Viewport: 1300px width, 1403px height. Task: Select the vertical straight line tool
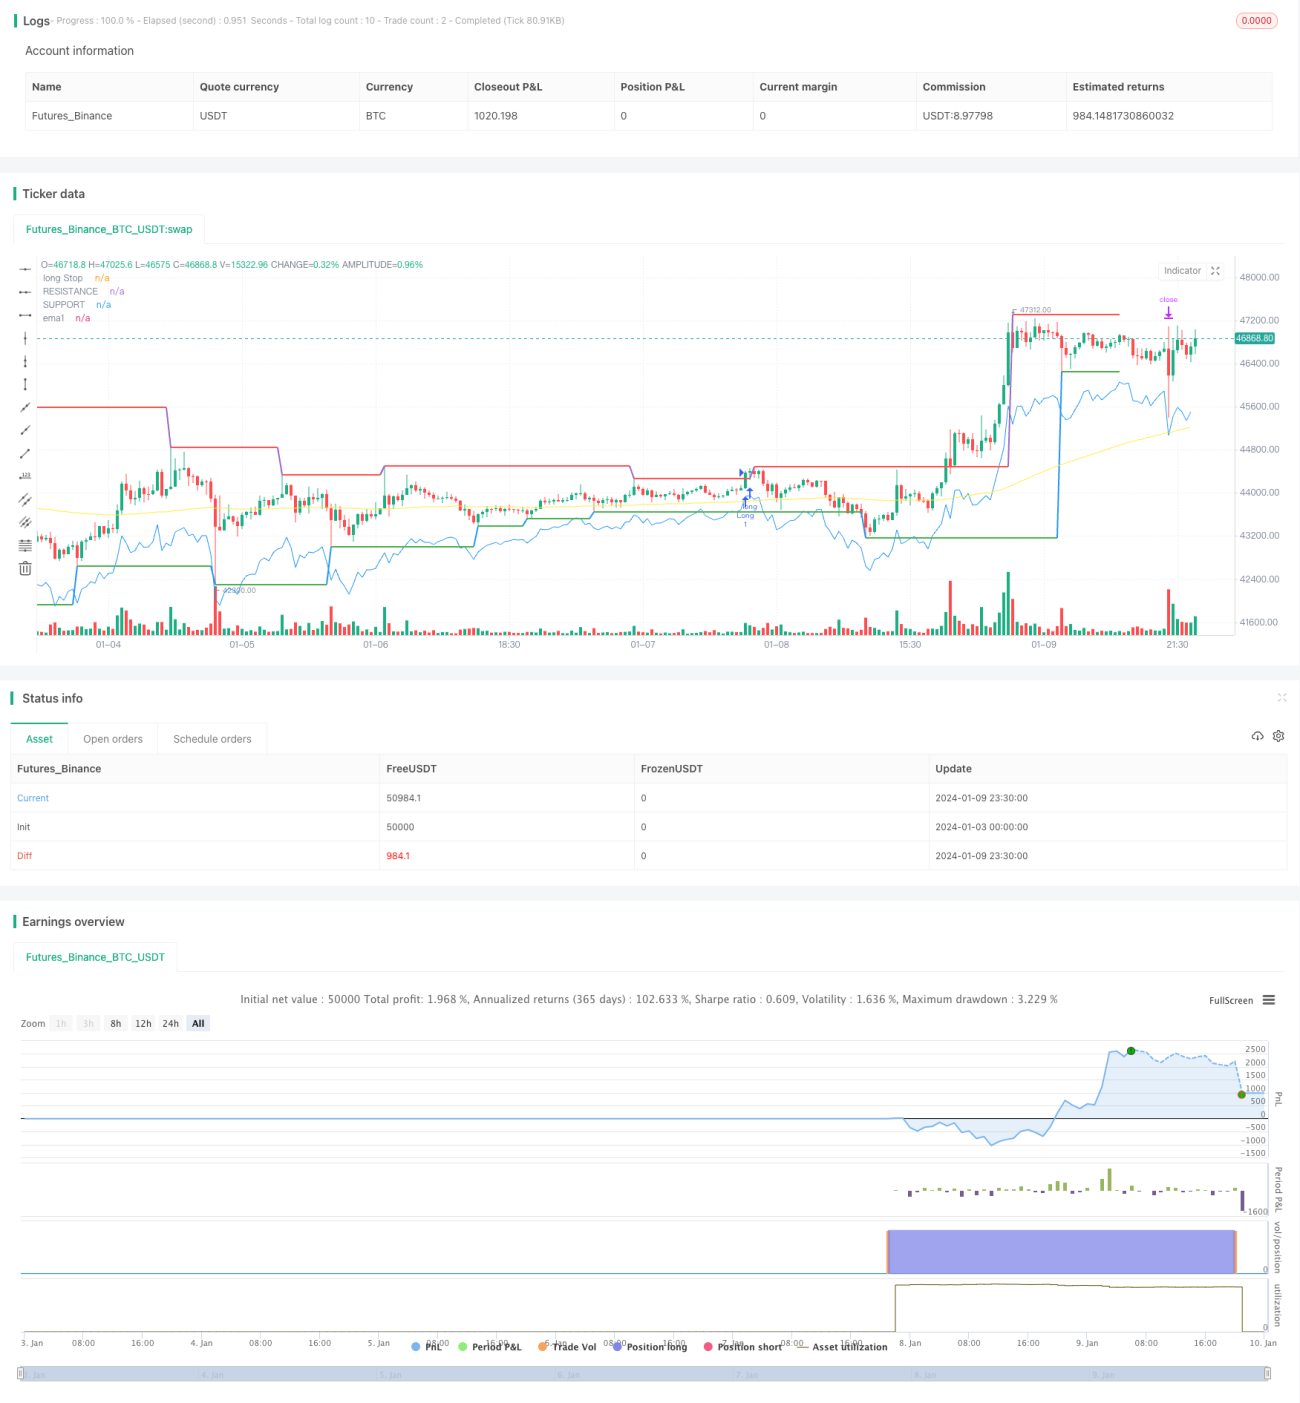pos(25,338)
